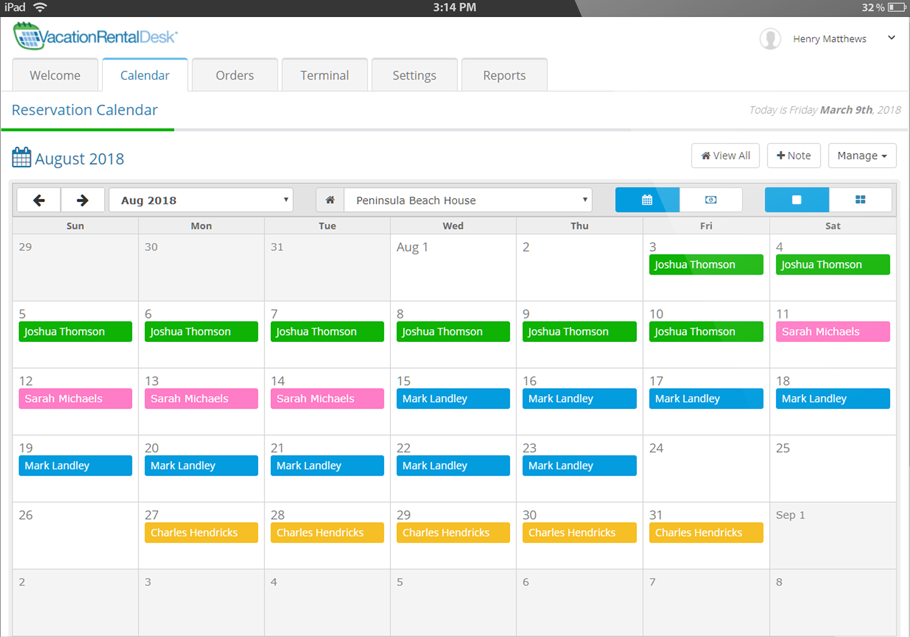Select single-property square view
The width and height of the screenshot is (910, 637).
[797, 200]
